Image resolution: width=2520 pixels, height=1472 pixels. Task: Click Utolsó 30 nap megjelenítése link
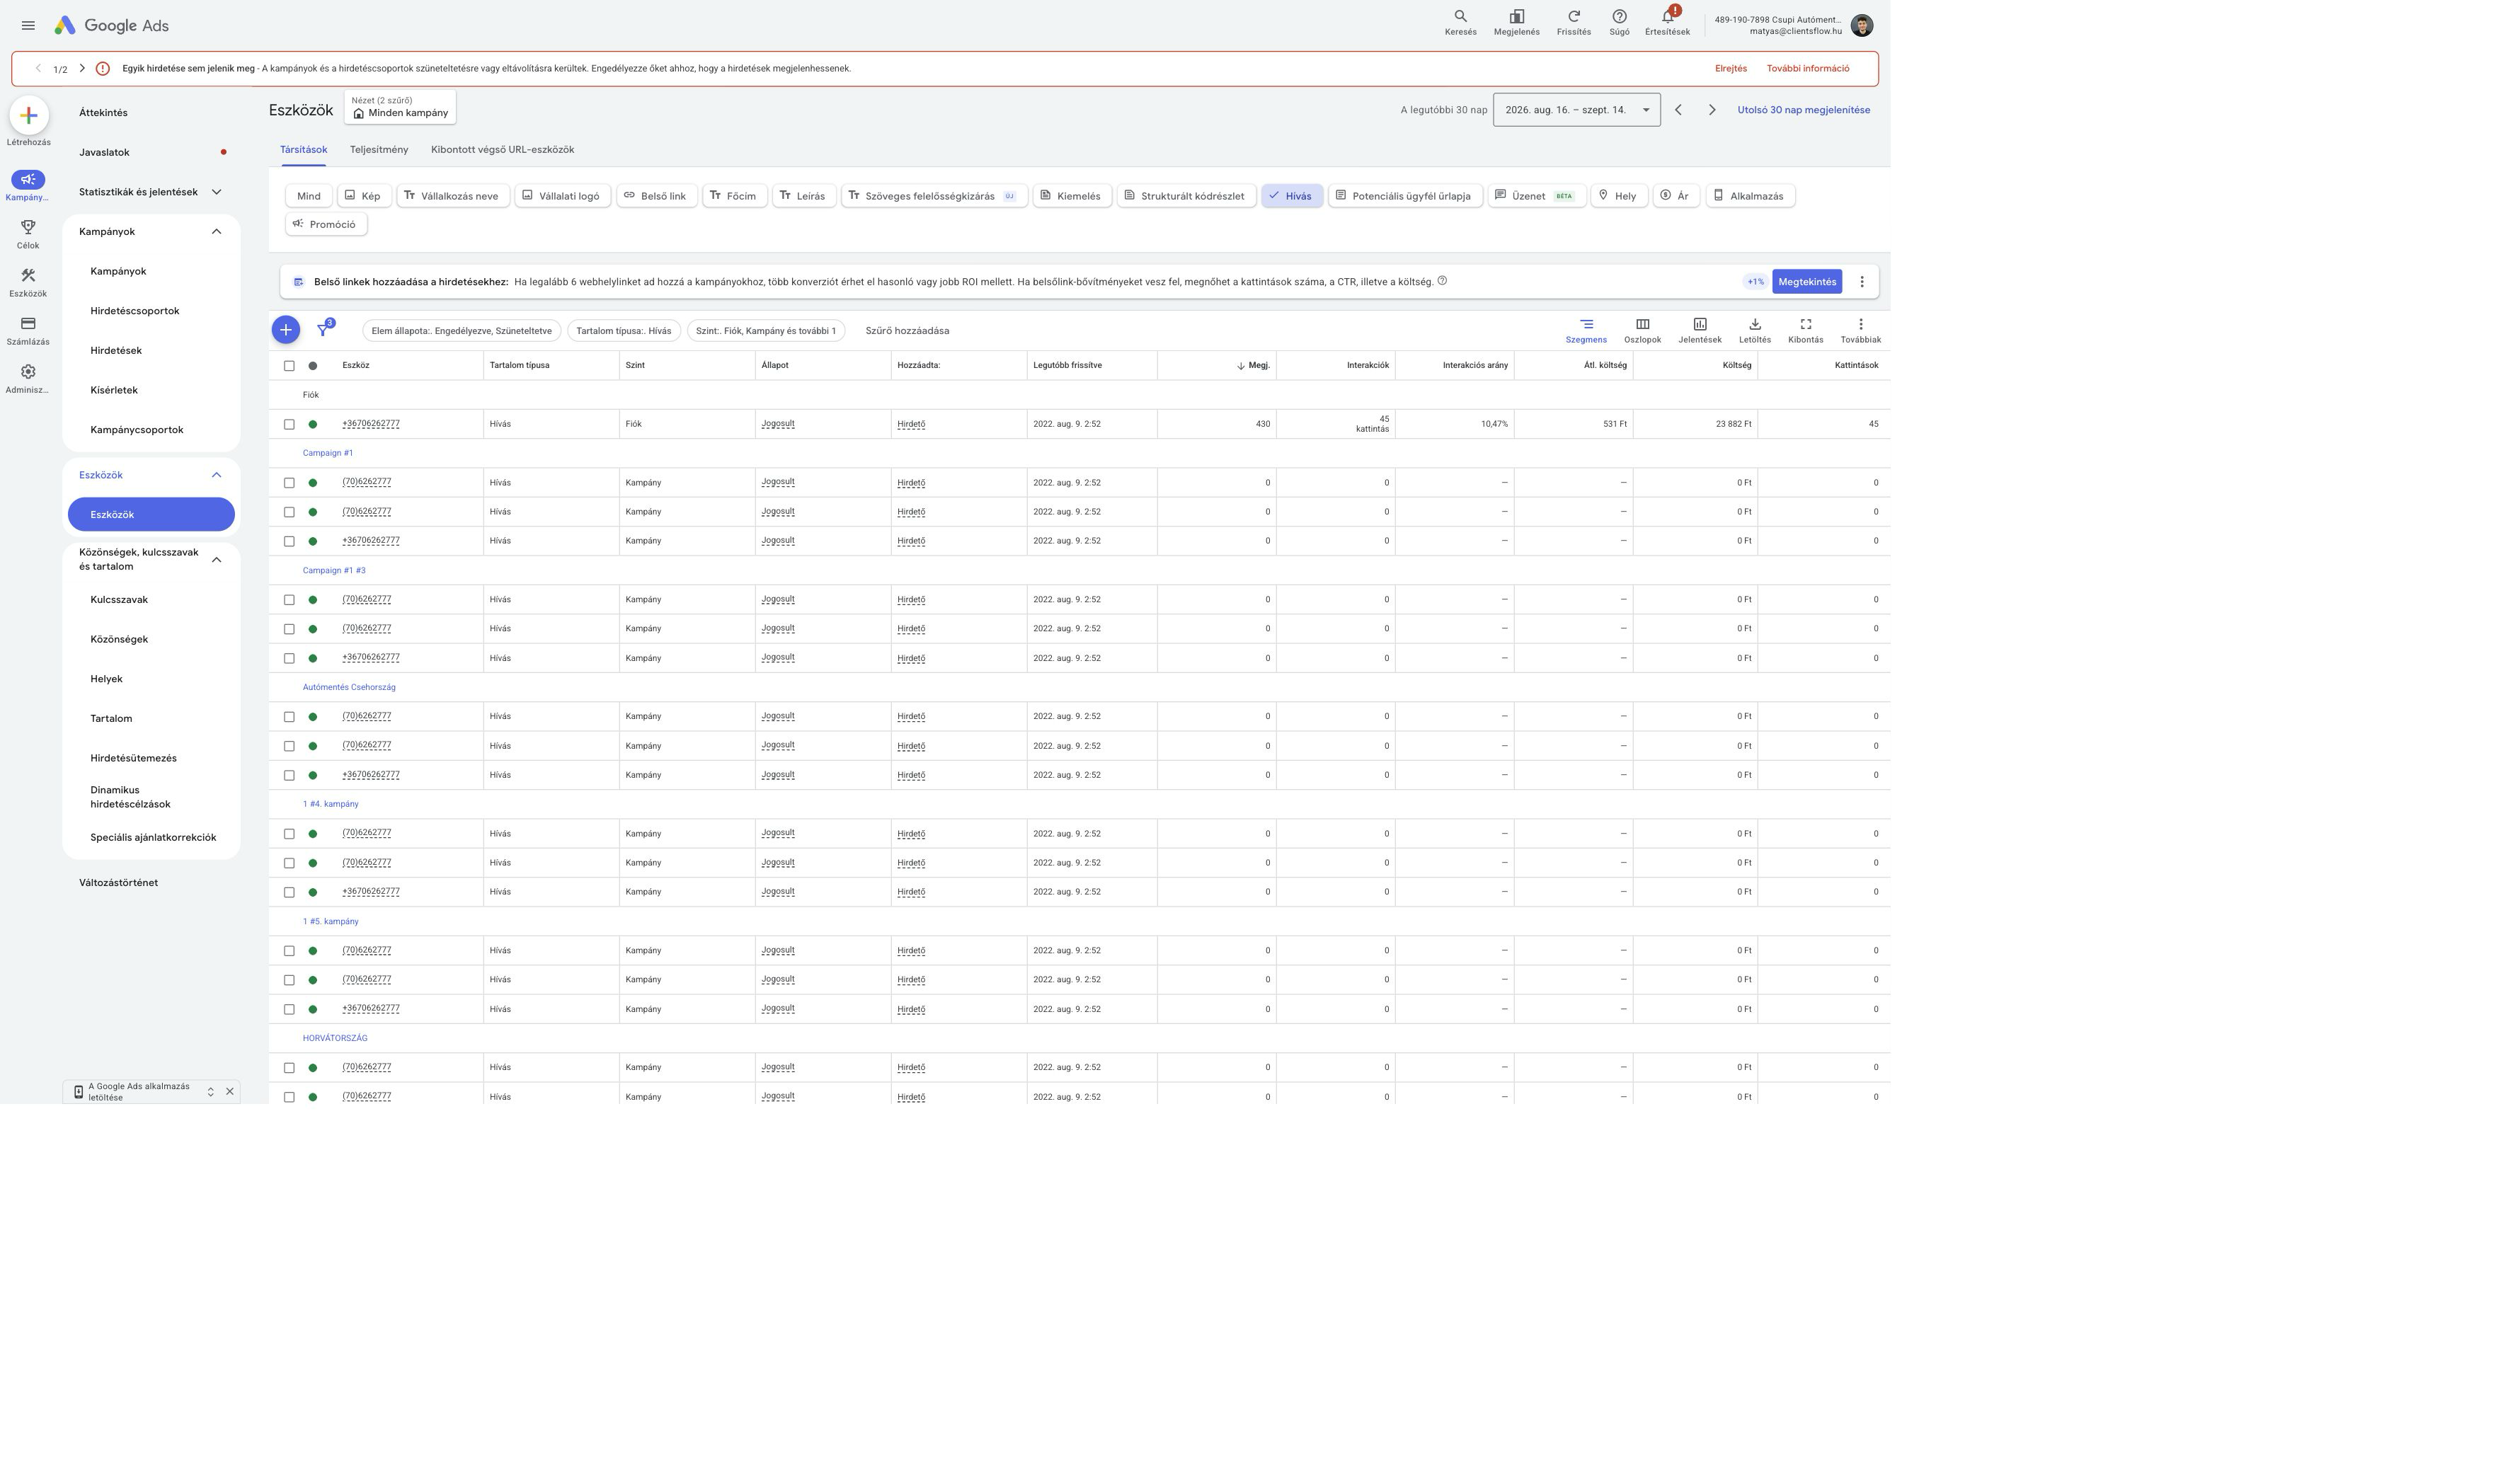tap(1803, 110)
